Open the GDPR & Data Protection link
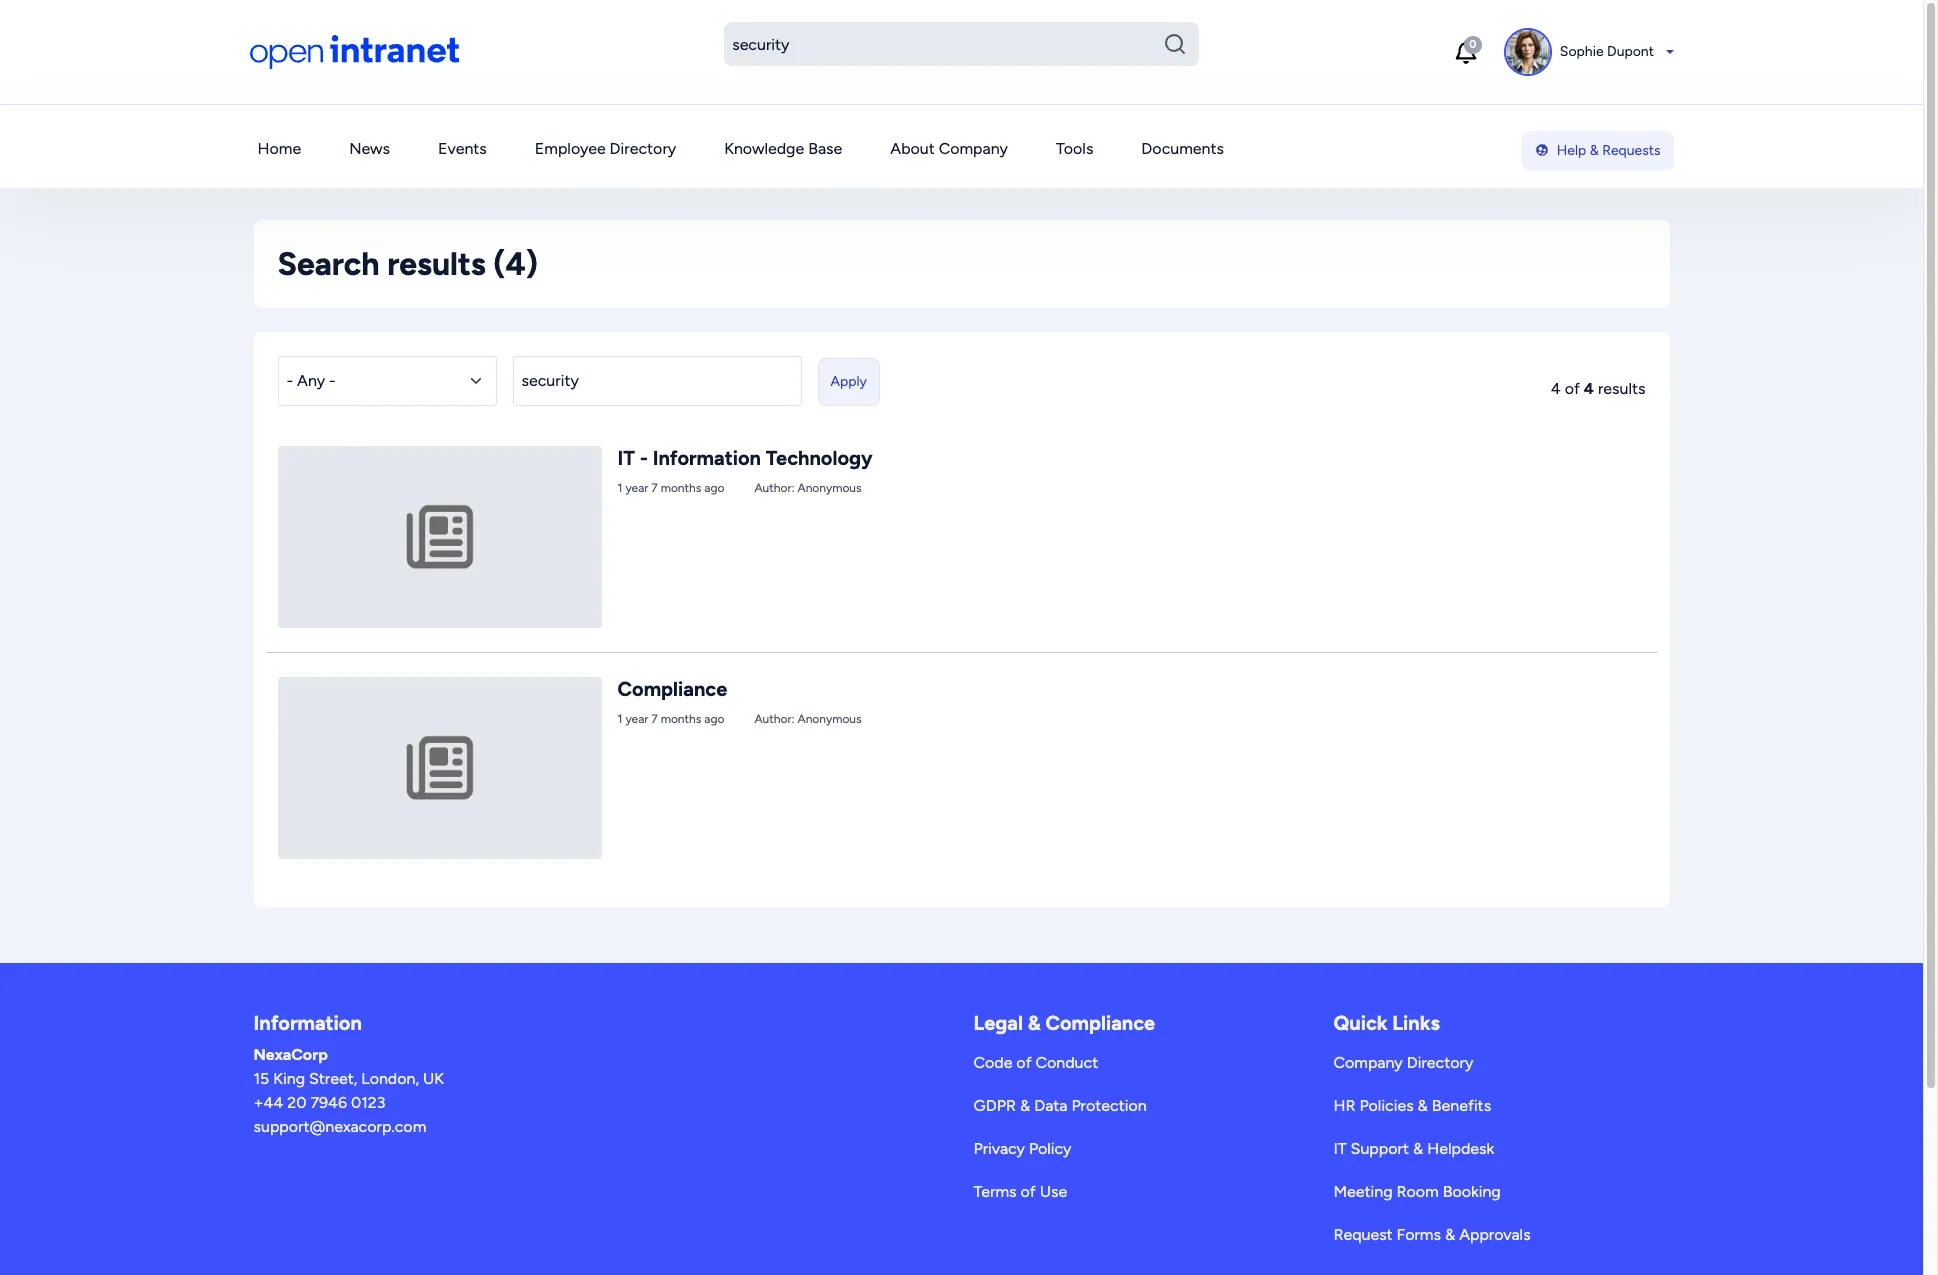The width and height of the screenshot is (1938, 1275). click(x=1059, y=1106)
